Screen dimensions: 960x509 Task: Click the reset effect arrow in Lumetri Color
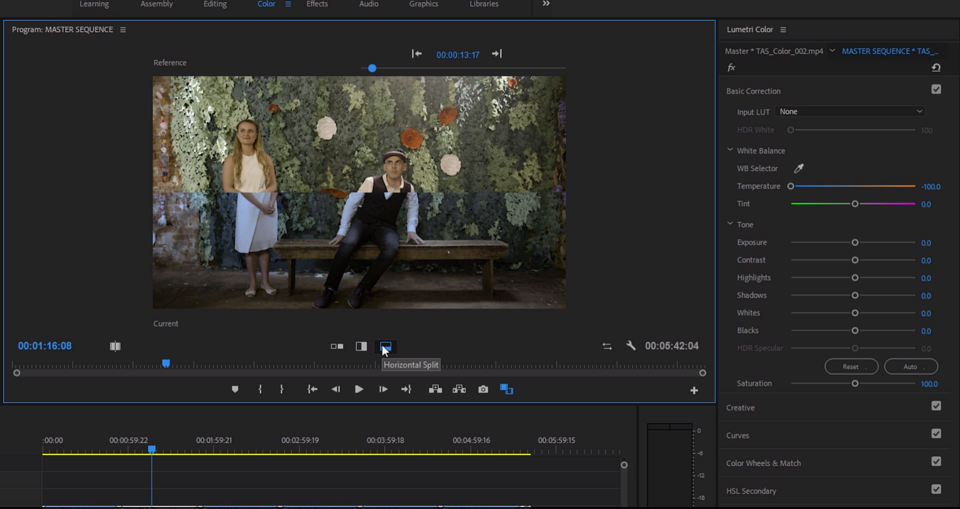[935, 68]
